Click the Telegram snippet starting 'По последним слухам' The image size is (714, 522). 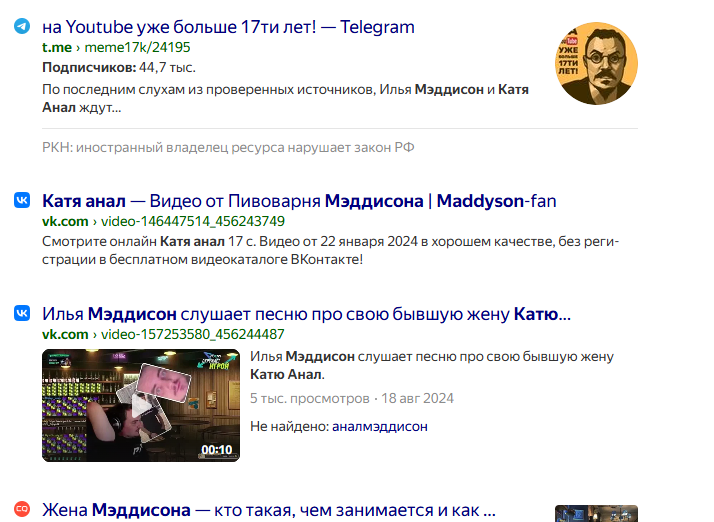tap(285, 98)
